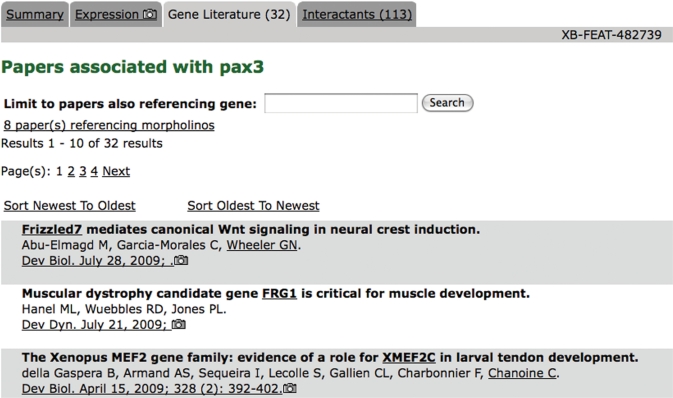673x398 pixels.
Task: Go to results page 2
Action: 71,171
